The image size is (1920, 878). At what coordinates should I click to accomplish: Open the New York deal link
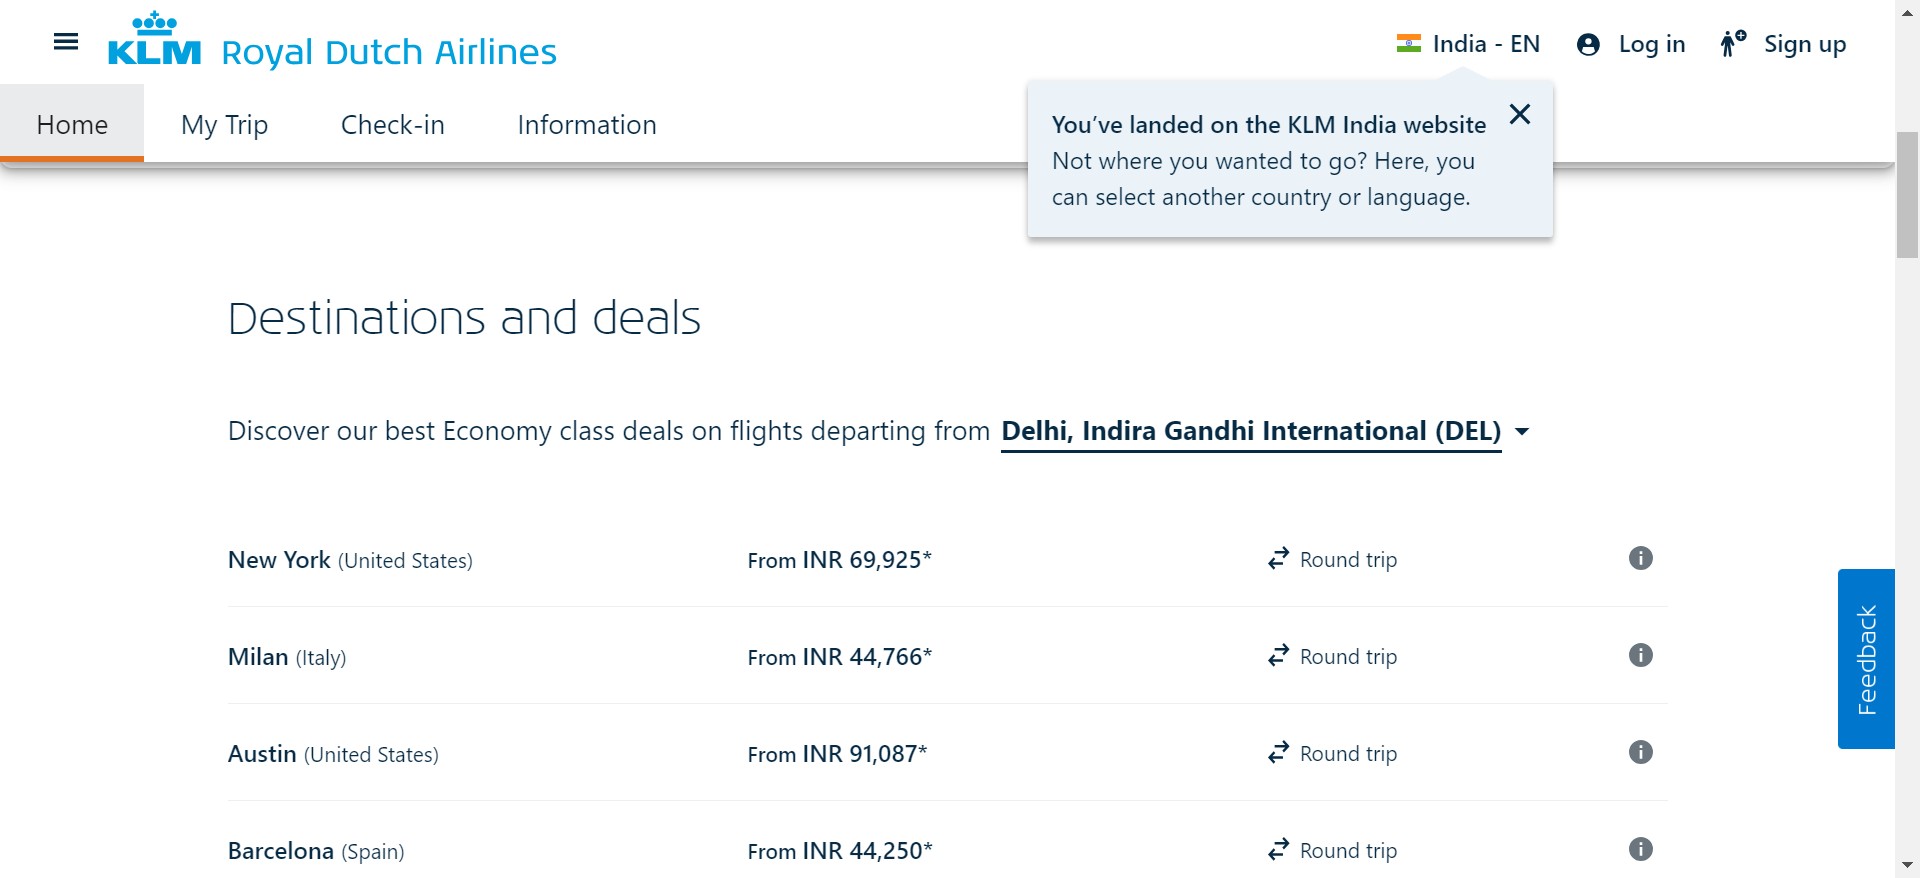tap(279, 560)
